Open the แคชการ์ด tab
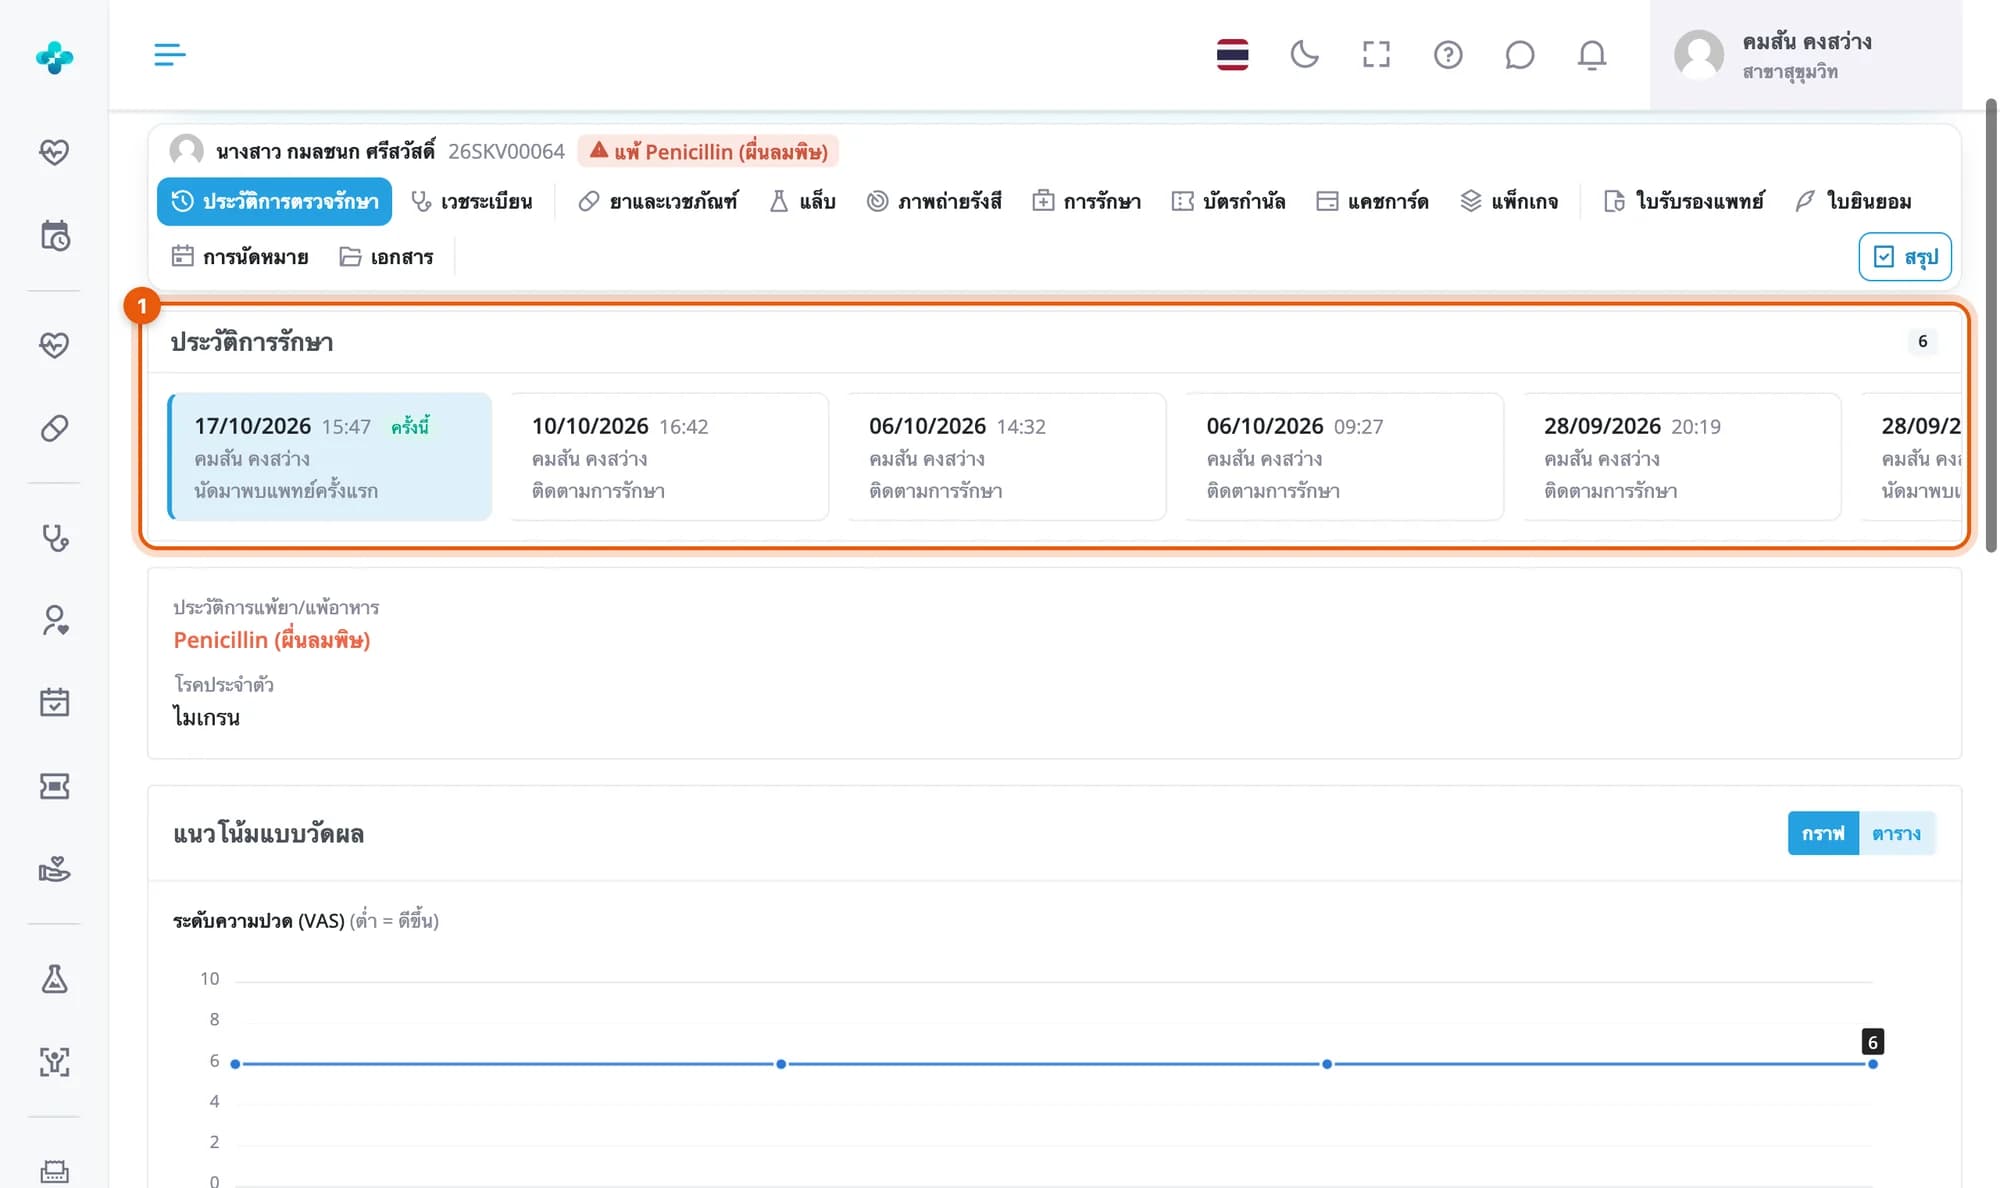2000x1188 pixels. click(x=1372, y=201)
